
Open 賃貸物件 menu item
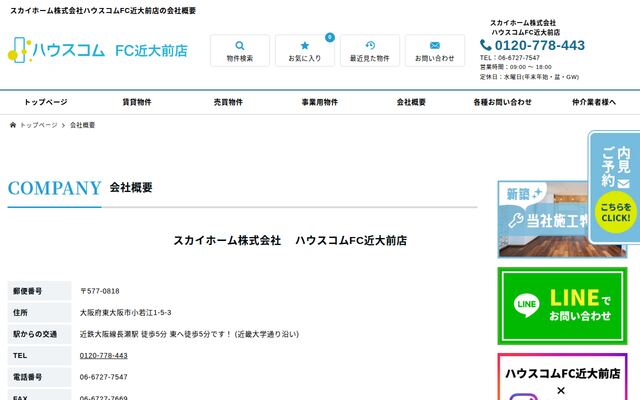coord(137,102)
